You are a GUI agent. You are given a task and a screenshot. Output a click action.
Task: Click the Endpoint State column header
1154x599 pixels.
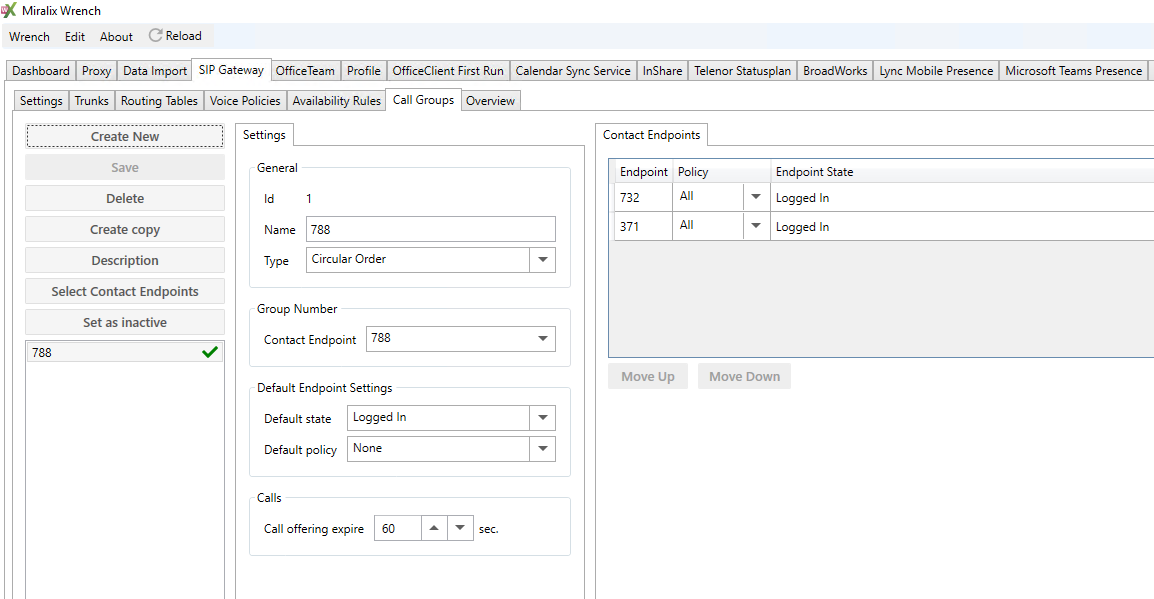[x=961, y=171]
